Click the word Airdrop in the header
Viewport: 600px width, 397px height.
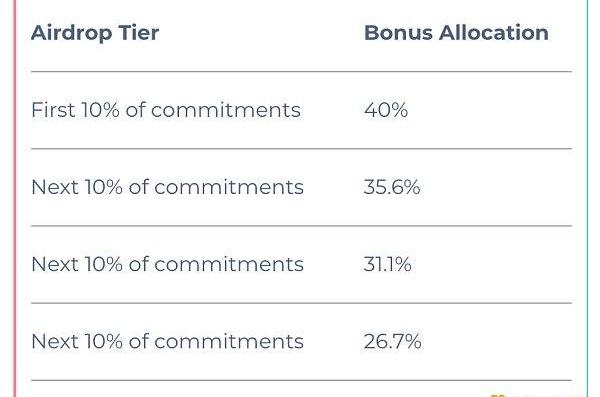(x=72, y=33)
